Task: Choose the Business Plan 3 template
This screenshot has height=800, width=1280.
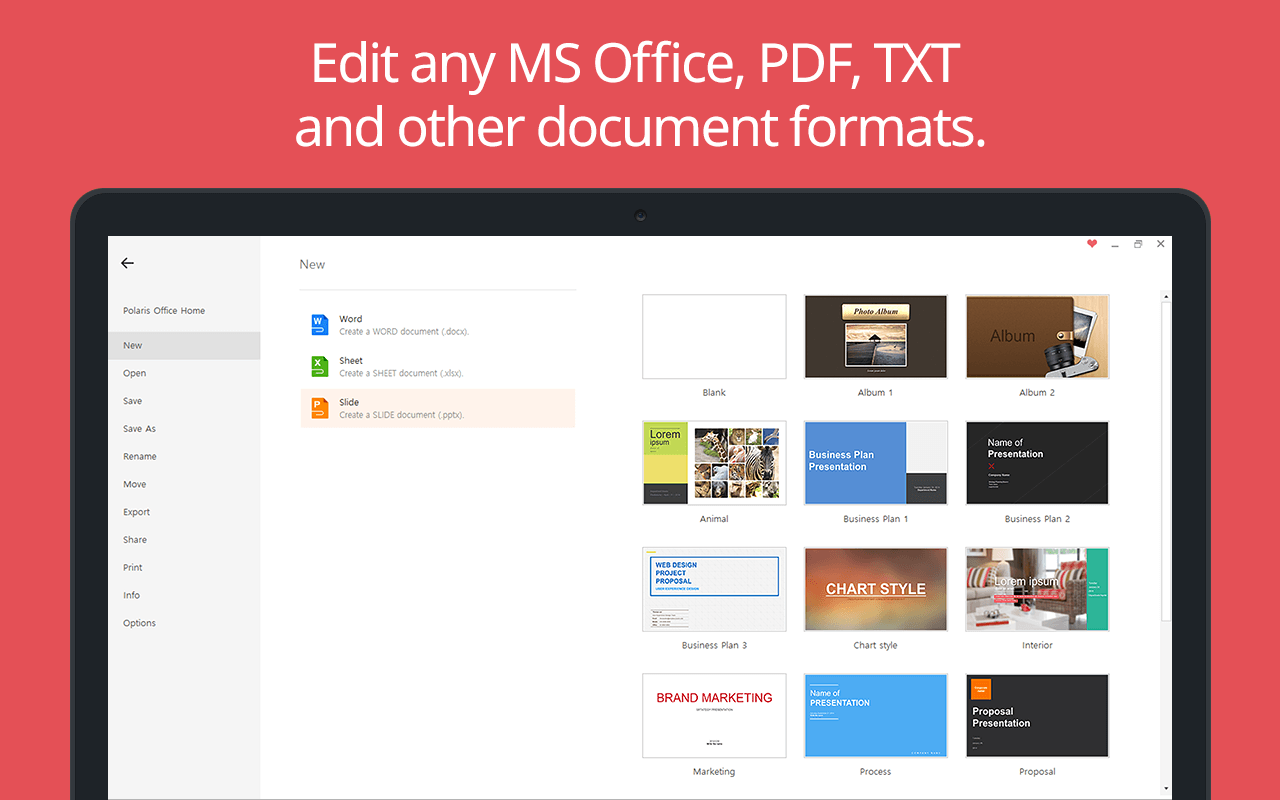Action: coord(714,589)
